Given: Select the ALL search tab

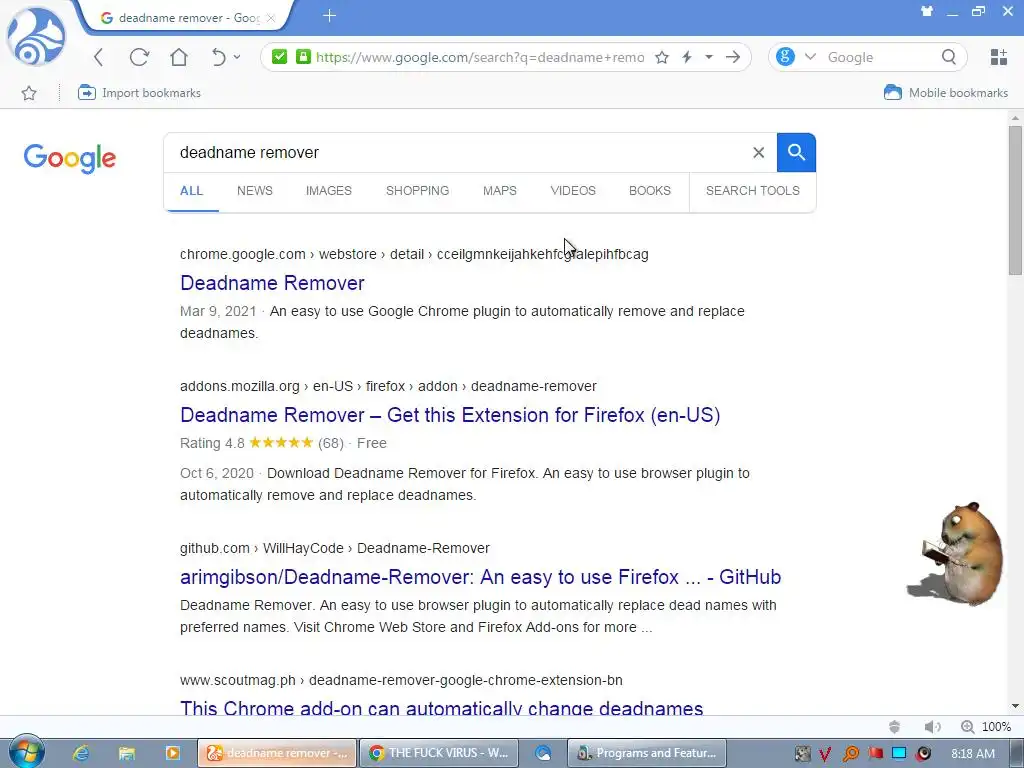Looking at the screenshot, I should point(191,191).
